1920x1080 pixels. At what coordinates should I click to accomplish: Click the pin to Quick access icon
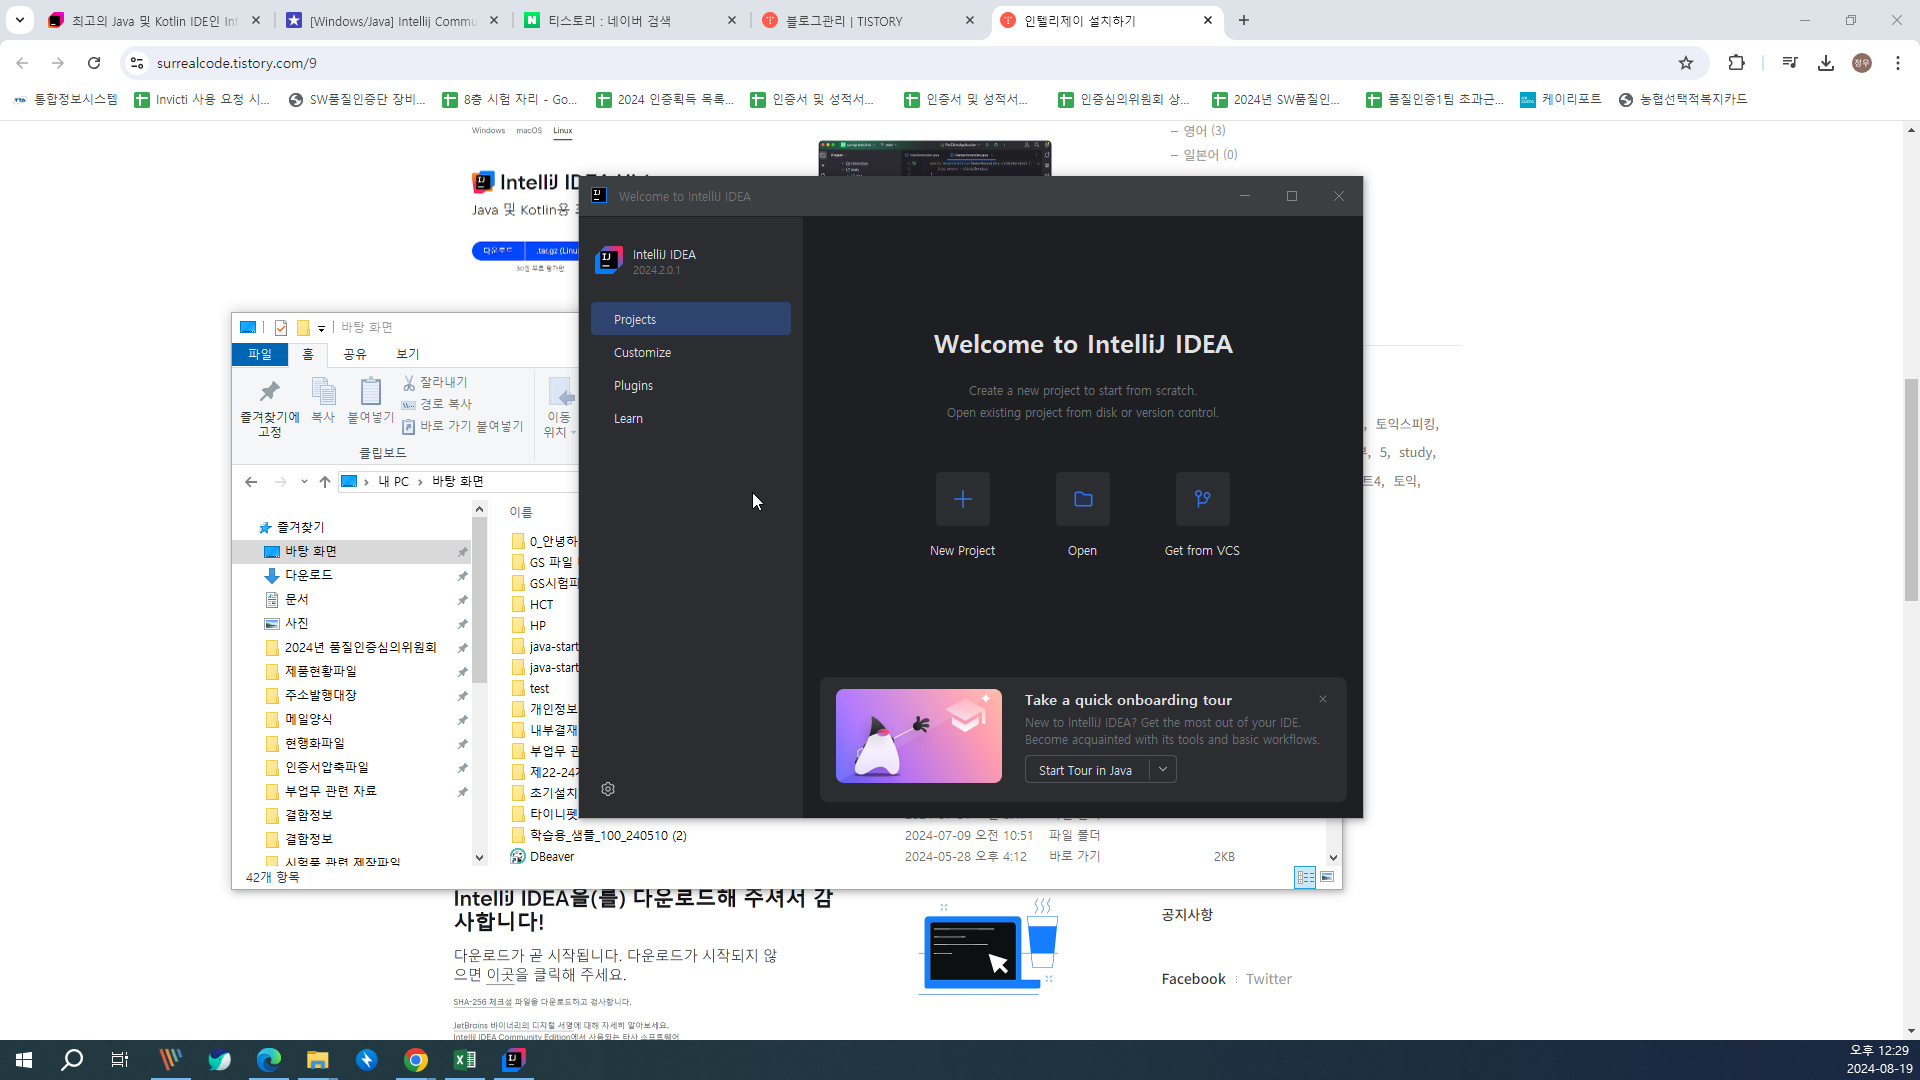(269, 392)
